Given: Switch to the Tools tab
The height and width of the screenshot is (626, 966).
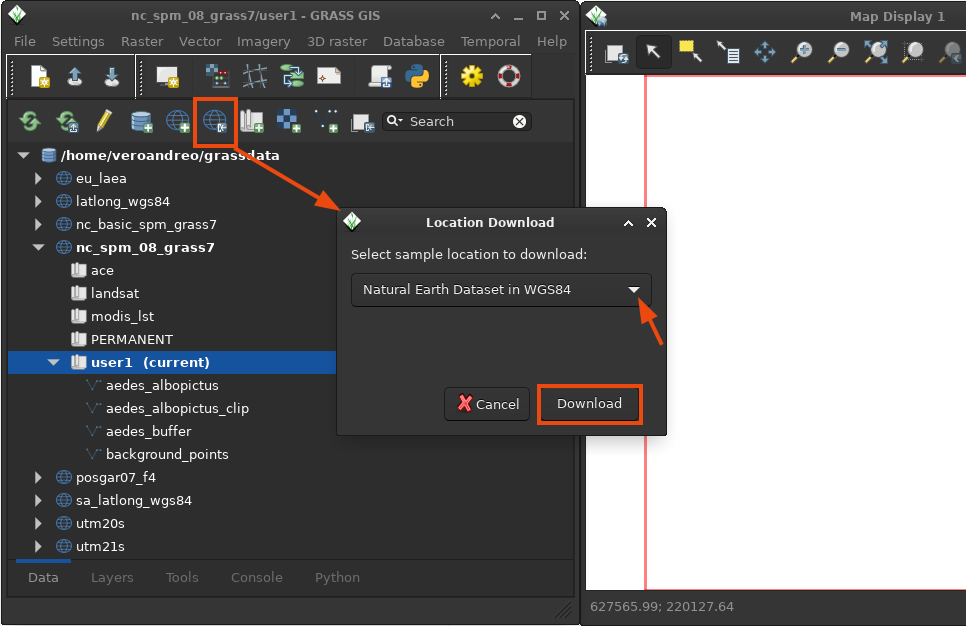Looking at the screenshot, I should (x=182, y=577).
